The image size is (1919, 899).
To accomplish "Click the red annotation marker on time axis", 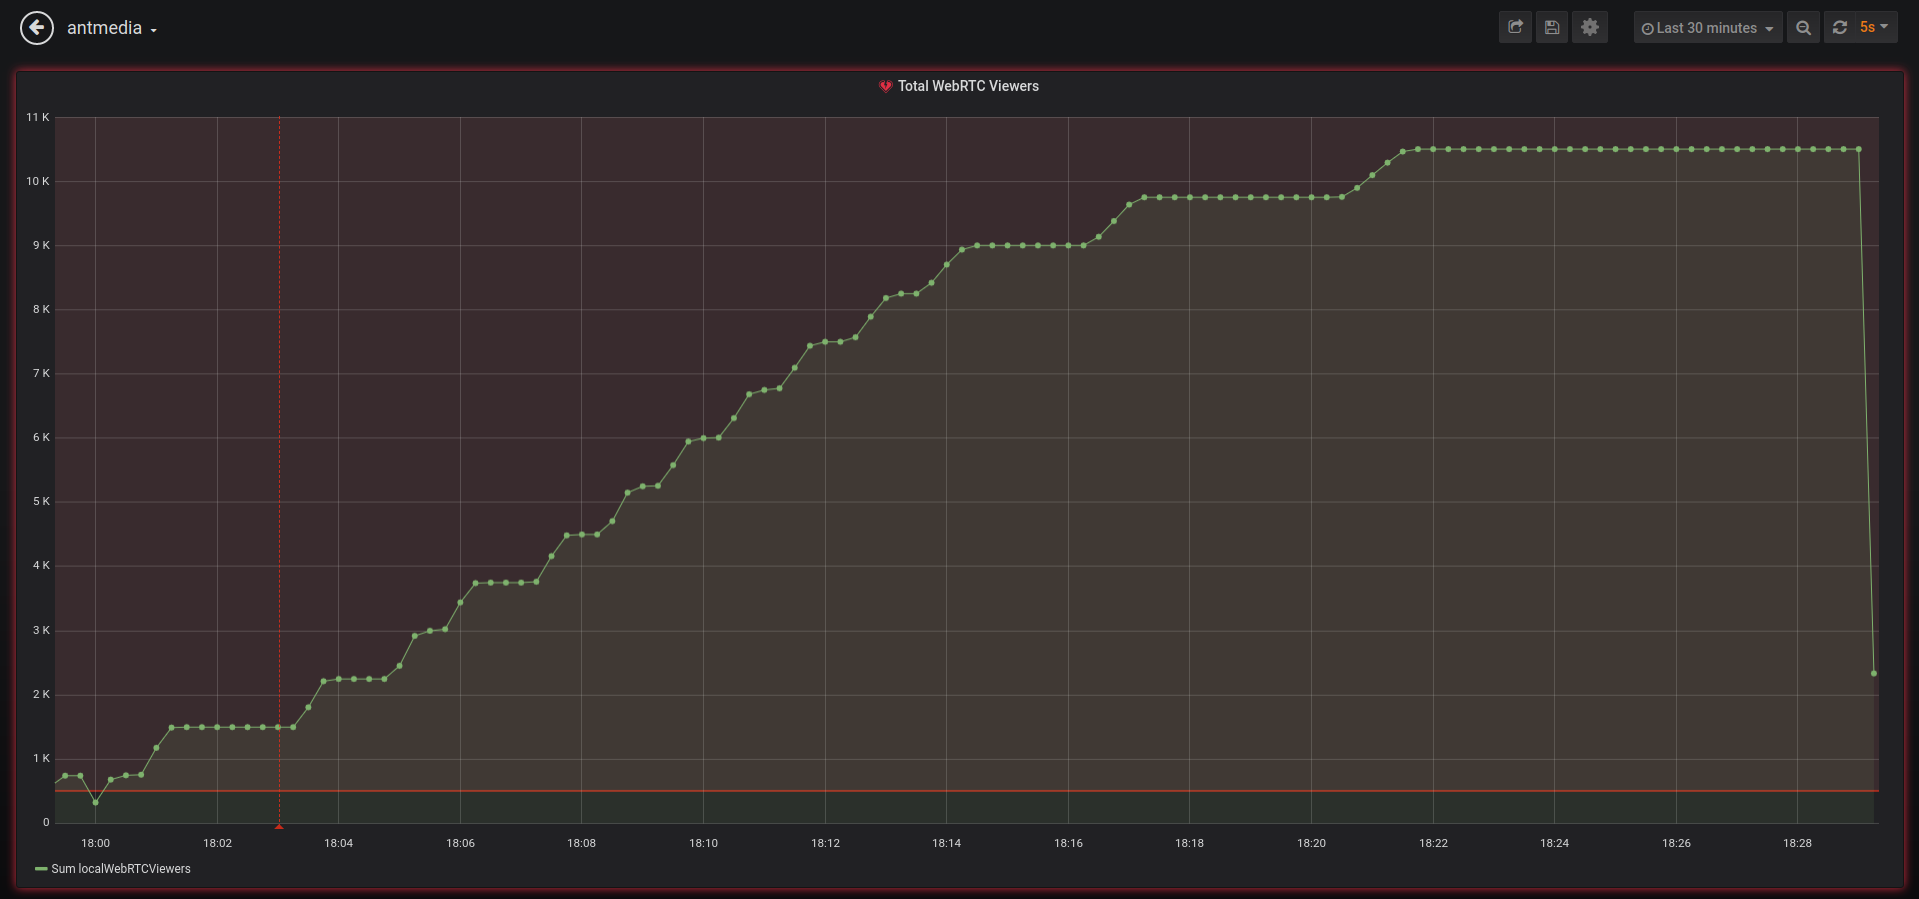I will pos(279,827).
